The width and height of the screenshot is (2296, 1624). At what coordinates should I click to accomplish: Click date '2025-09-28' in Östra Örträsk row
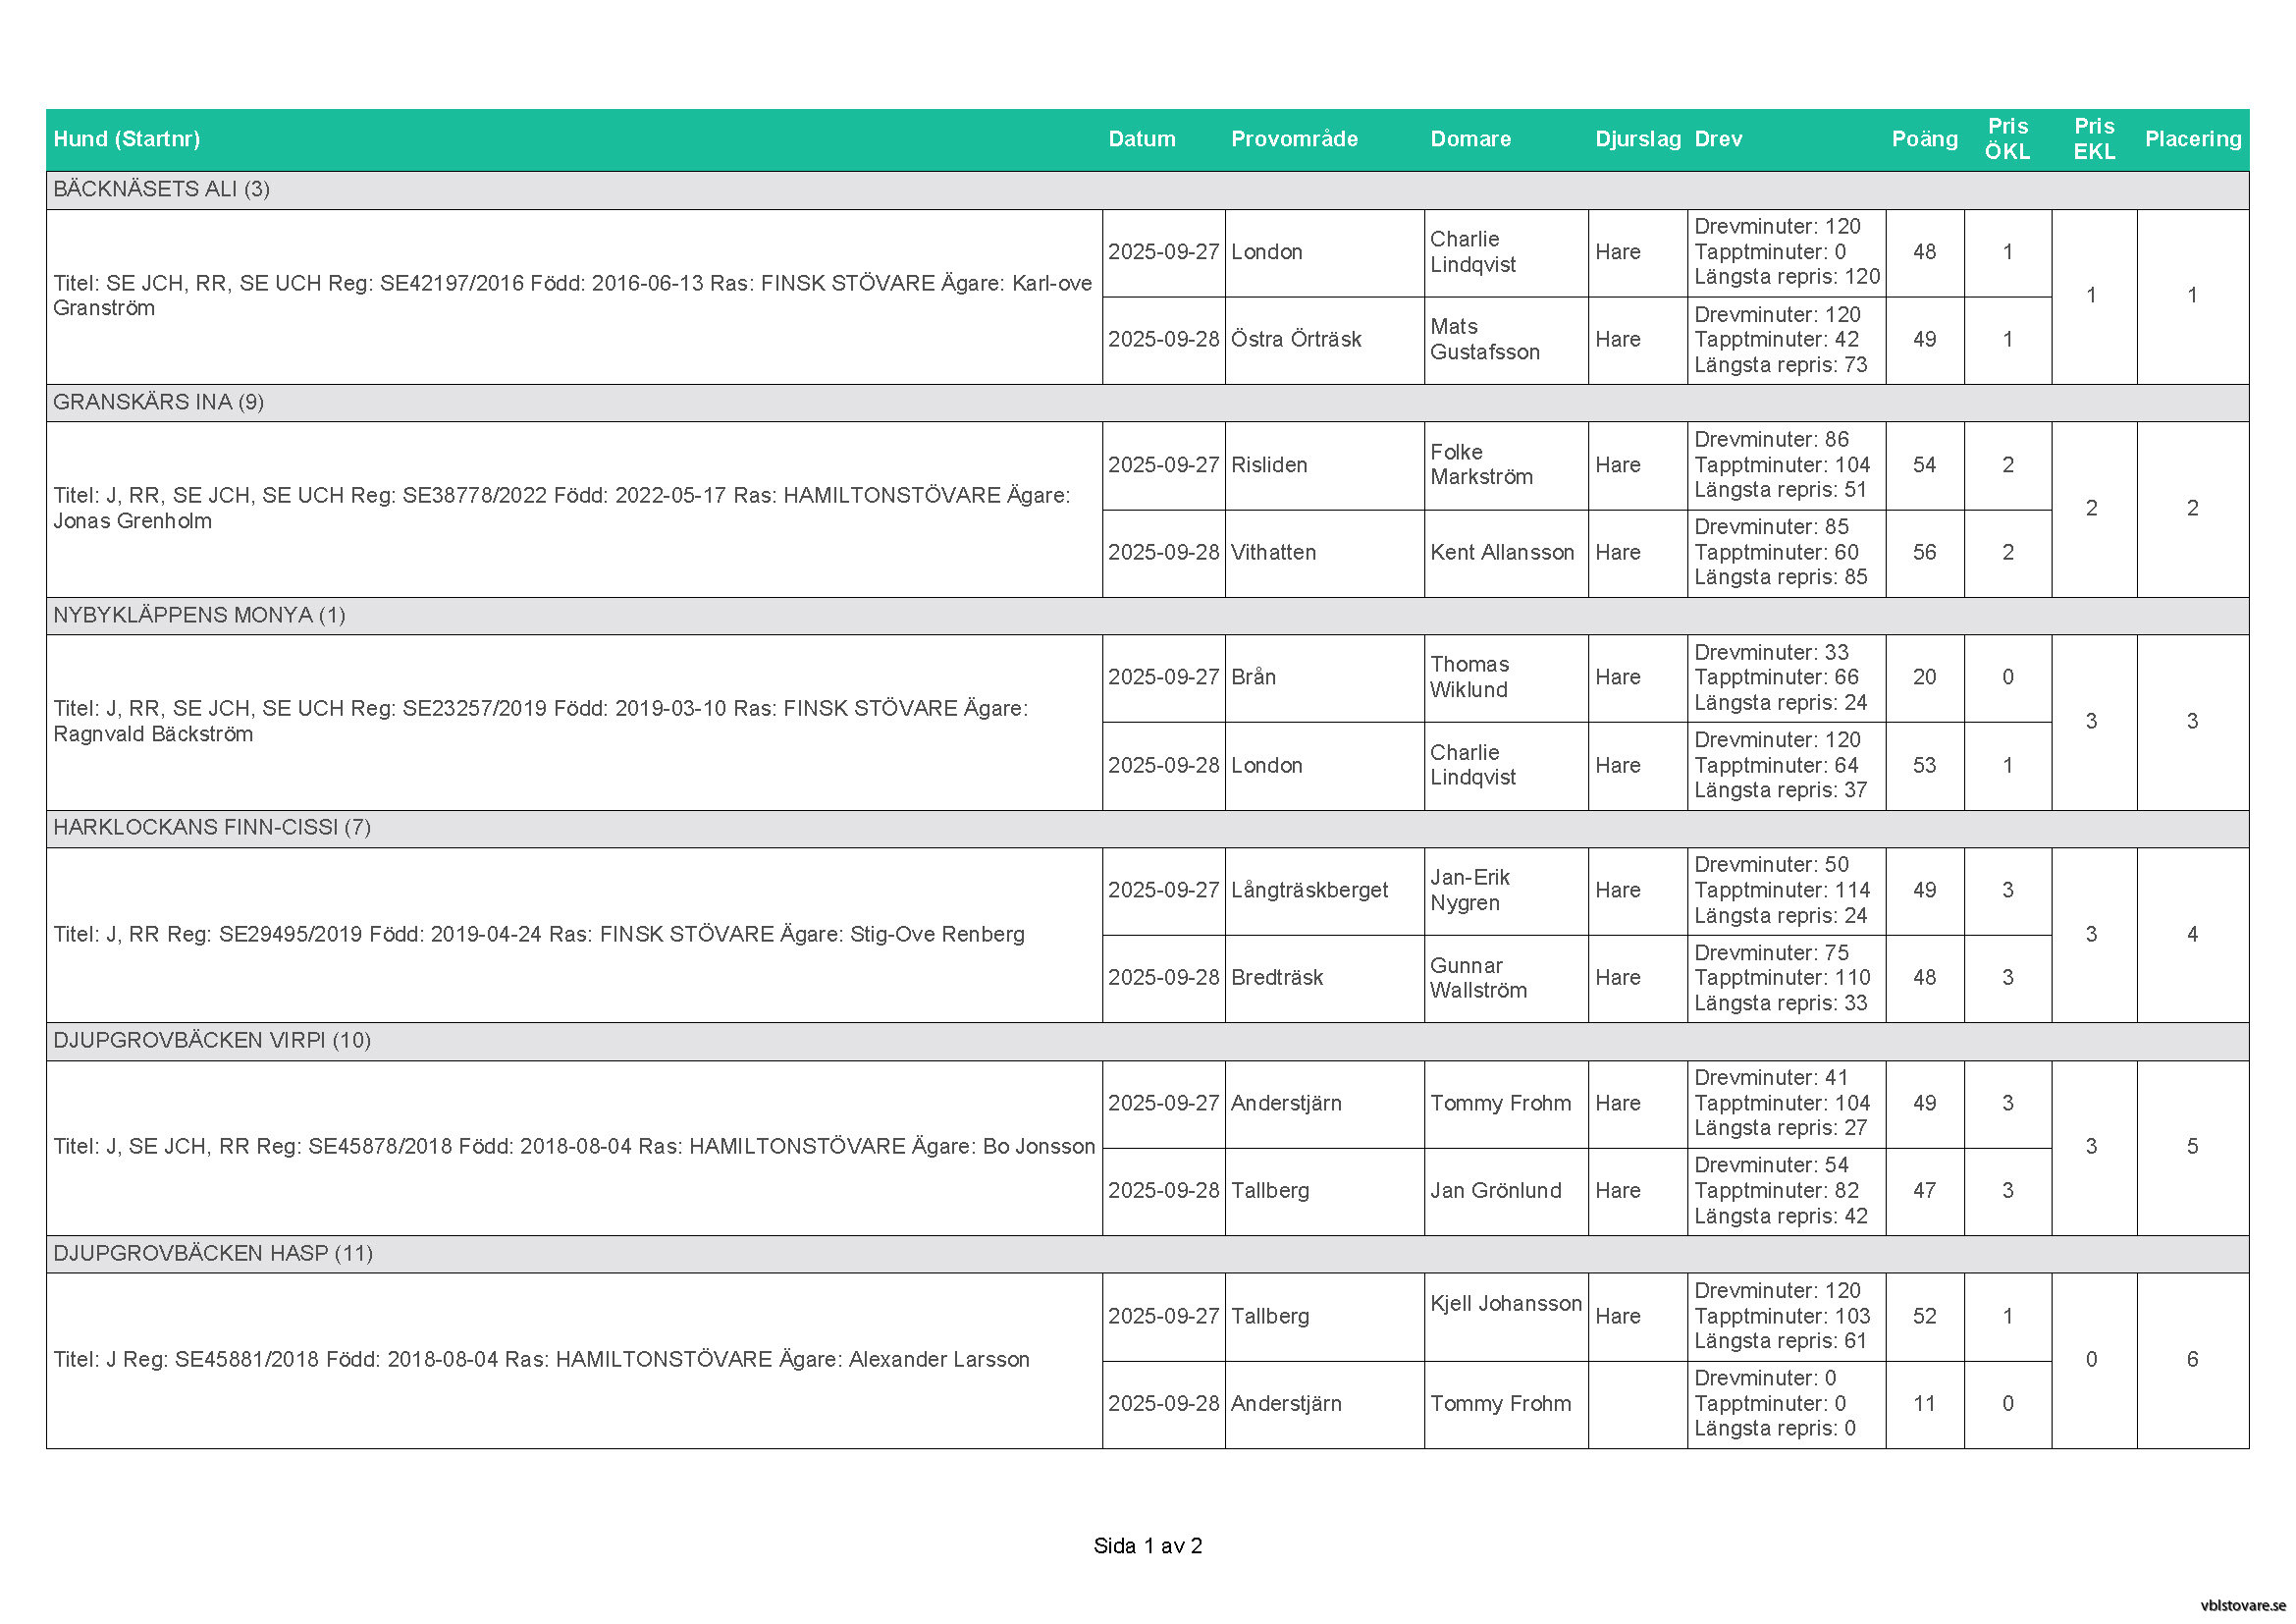pos(1164,340)
